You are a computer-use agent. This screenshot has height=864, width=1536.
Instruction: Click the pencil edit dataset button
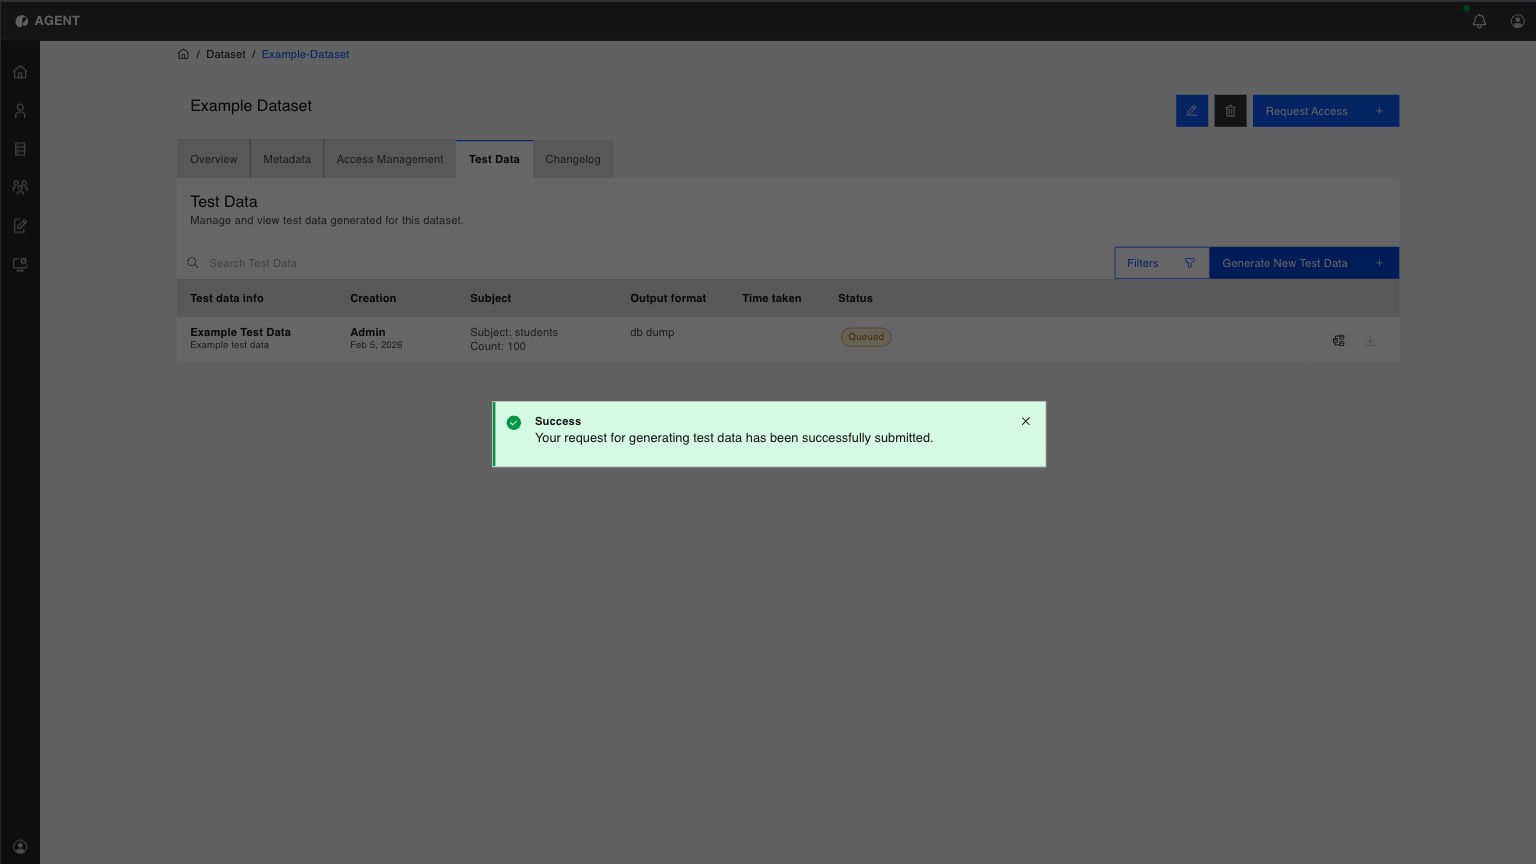coord(1192,111)
